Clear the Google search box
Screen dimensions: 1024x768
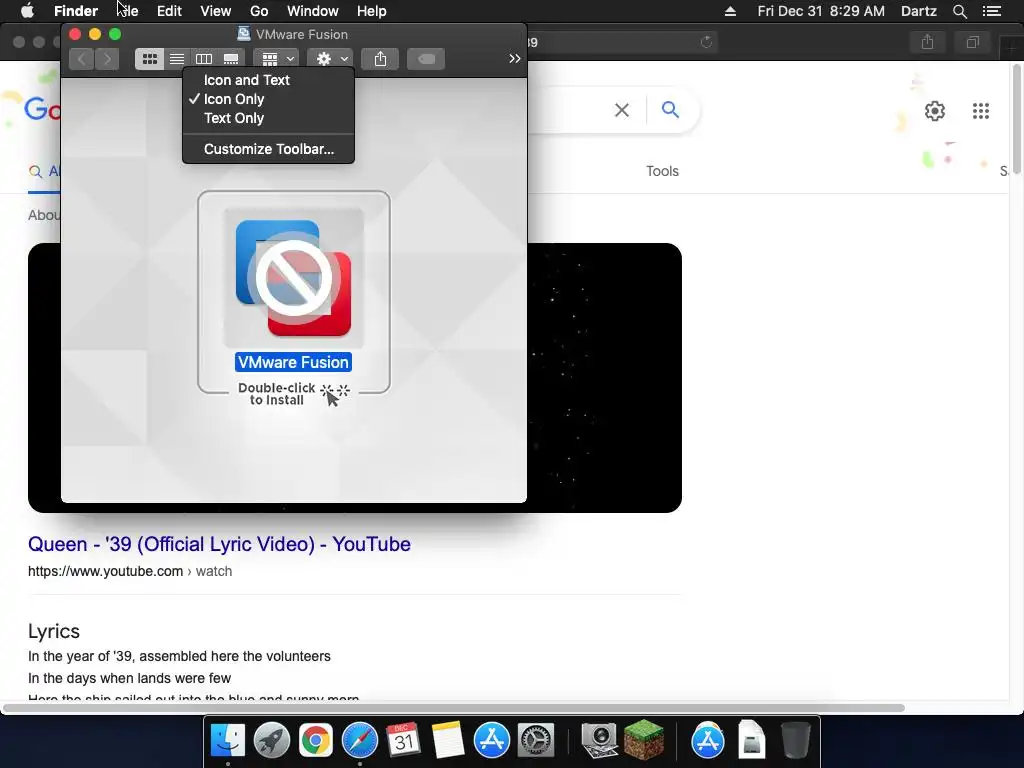(x=622, y=110)
